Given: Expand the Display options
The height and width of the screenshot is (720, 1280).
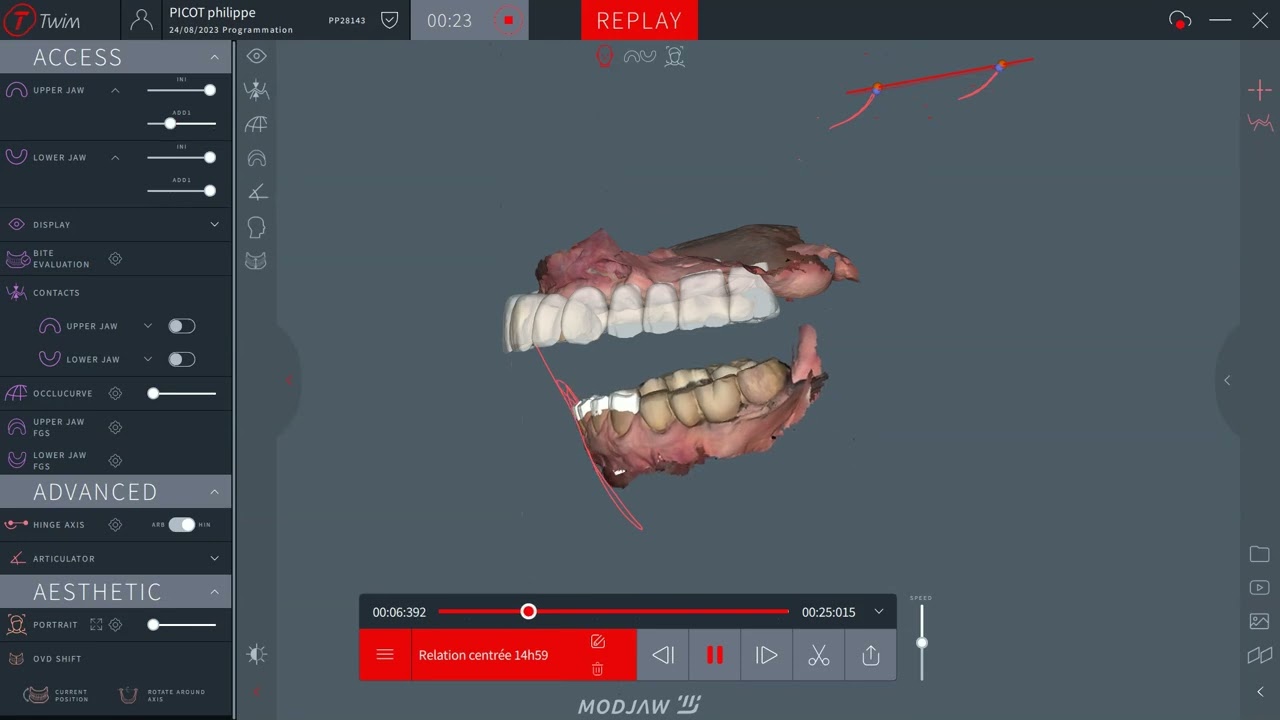Looking at the screenshot, I should [214, 225].
